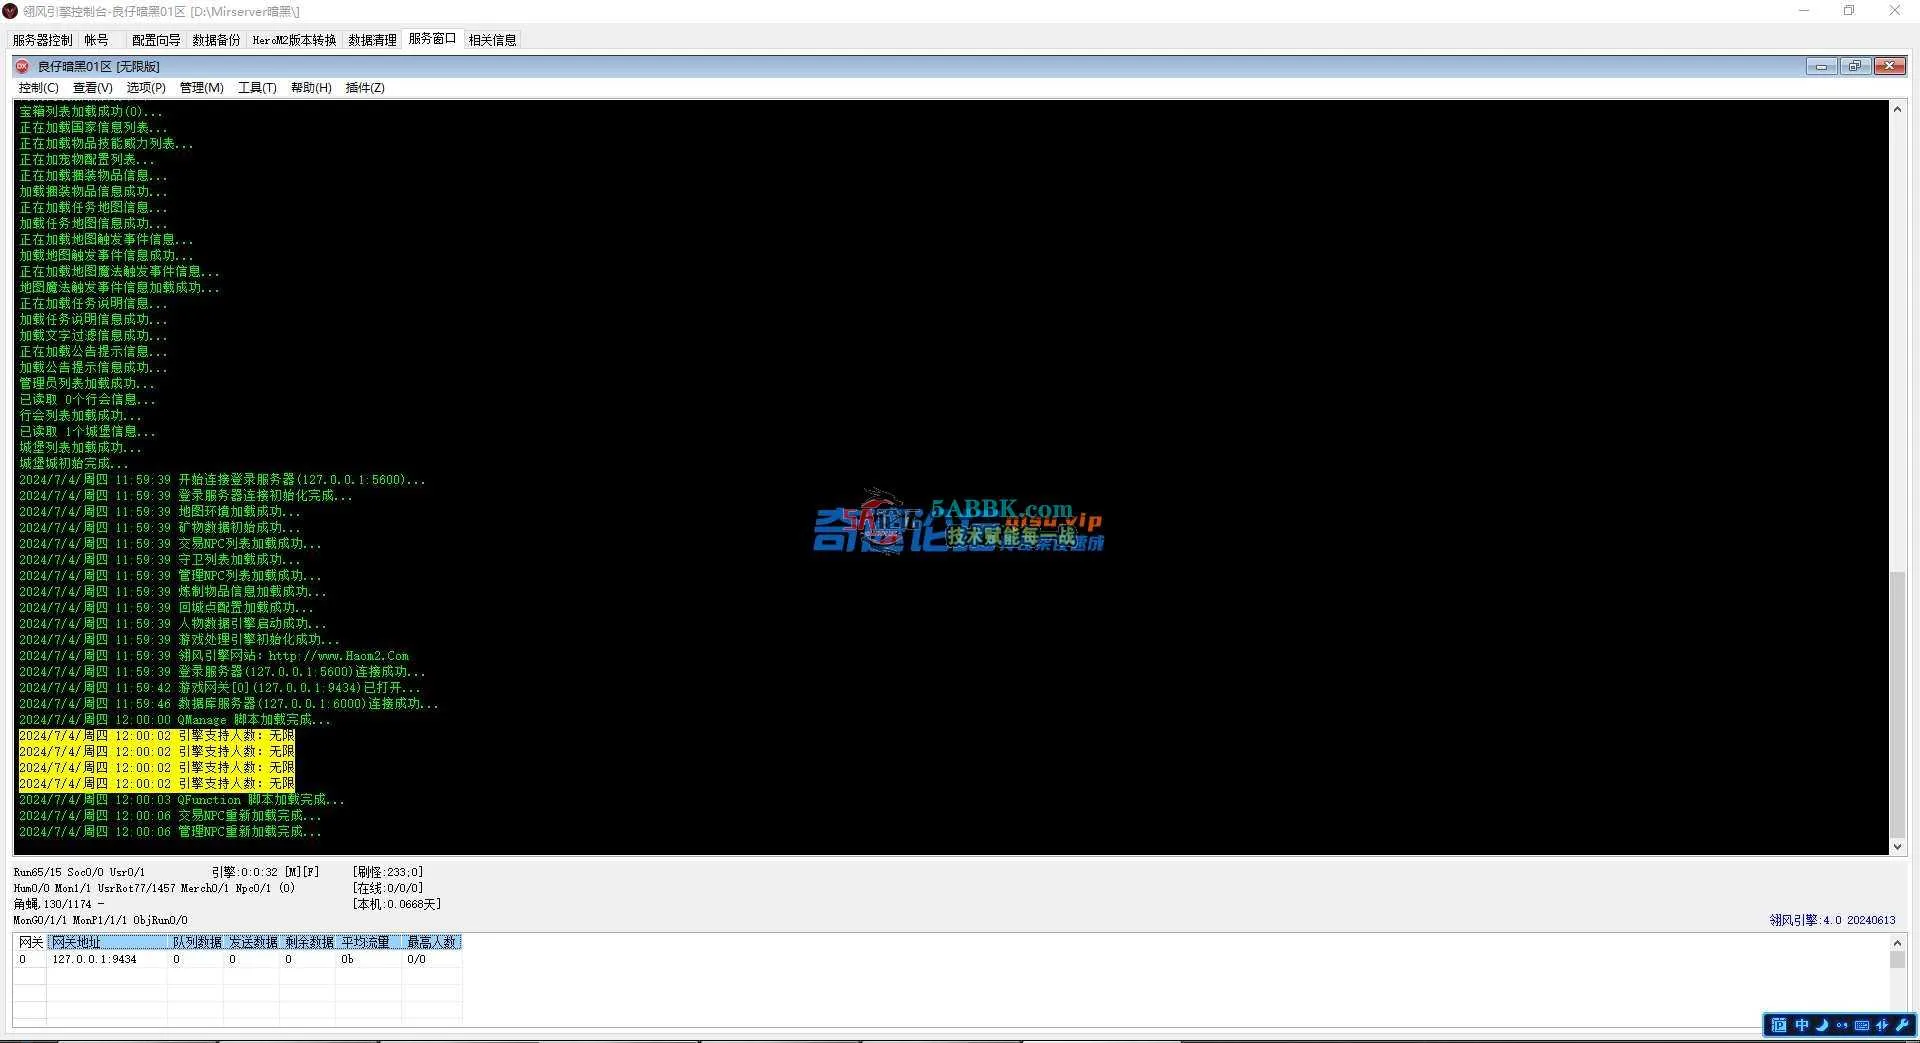Expand the 工具(T) menu
Screen dimensions: 1920x1043
[257, 88]
